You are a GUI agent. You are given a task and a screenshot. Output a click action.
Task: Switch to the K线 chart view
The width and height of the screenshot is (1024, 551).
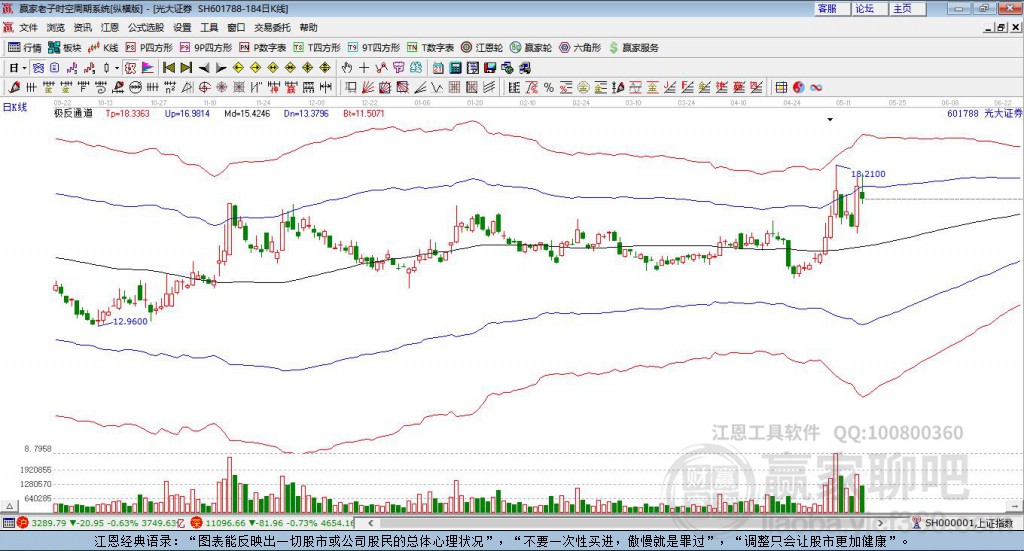(103, 48)
